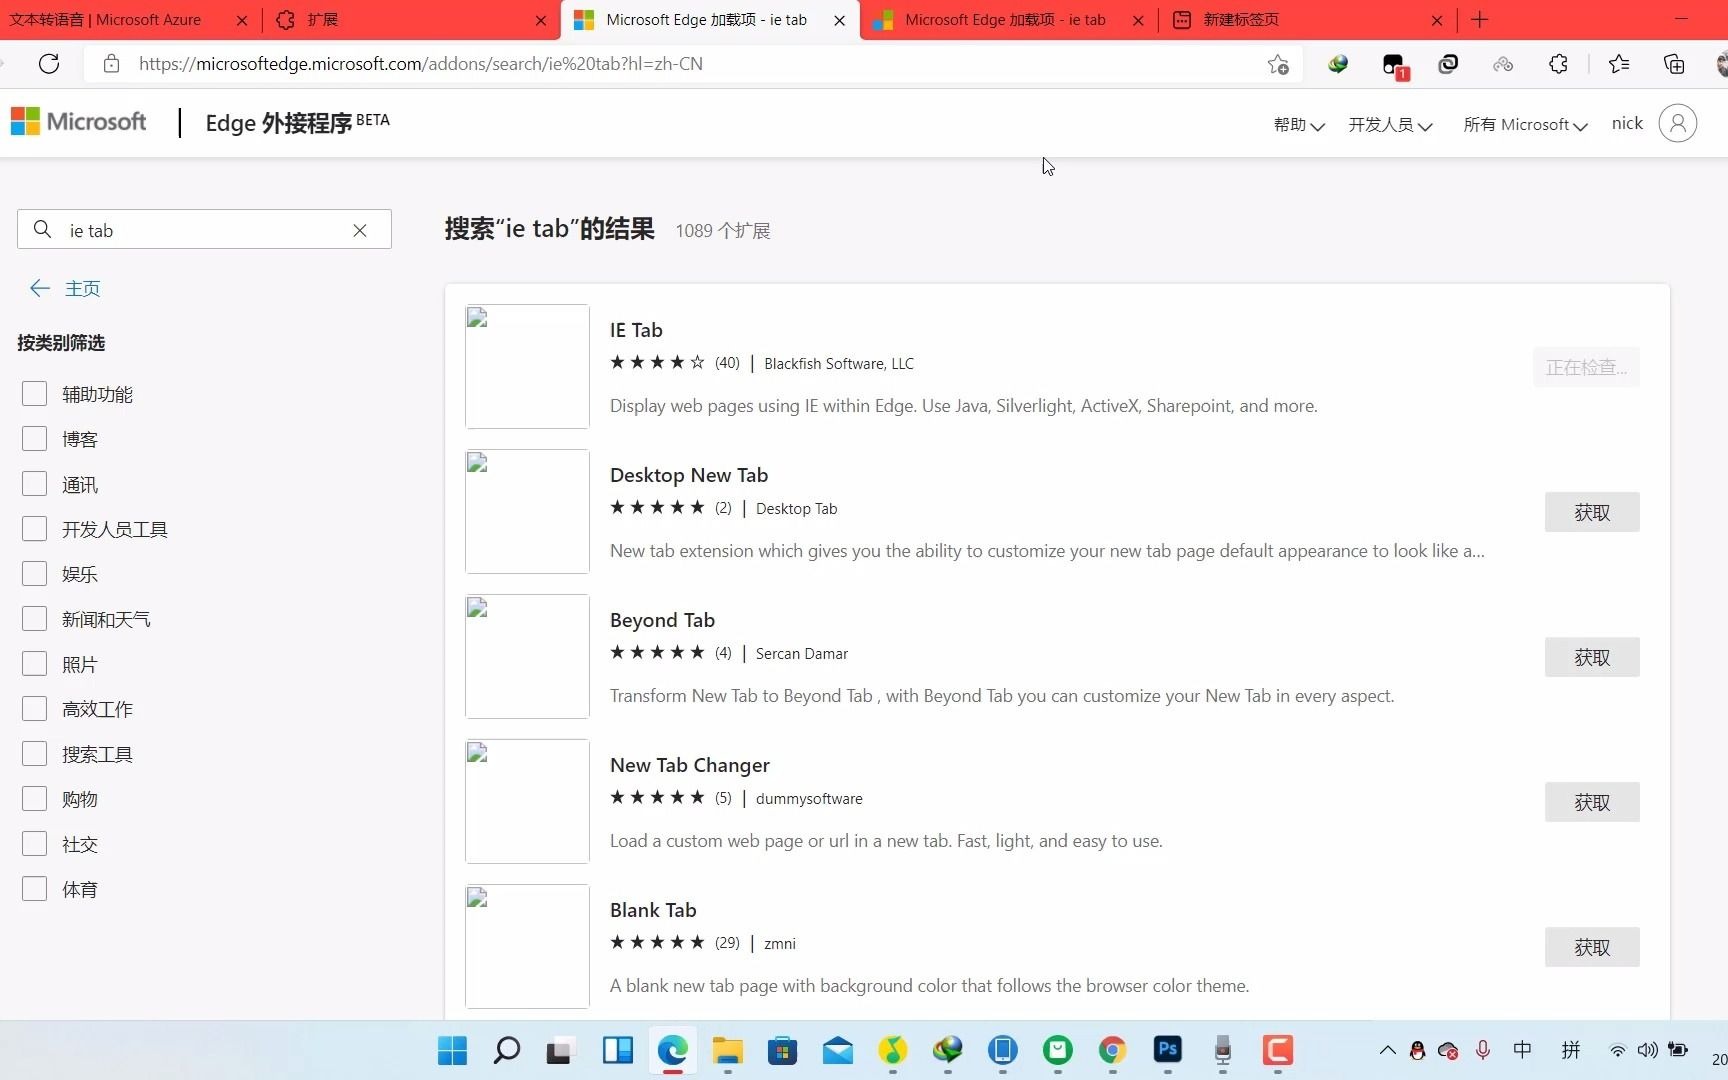Viewport: 1728px width, 1080px height.
Task: Click the IE Tab extension title link
Action: 636,330
